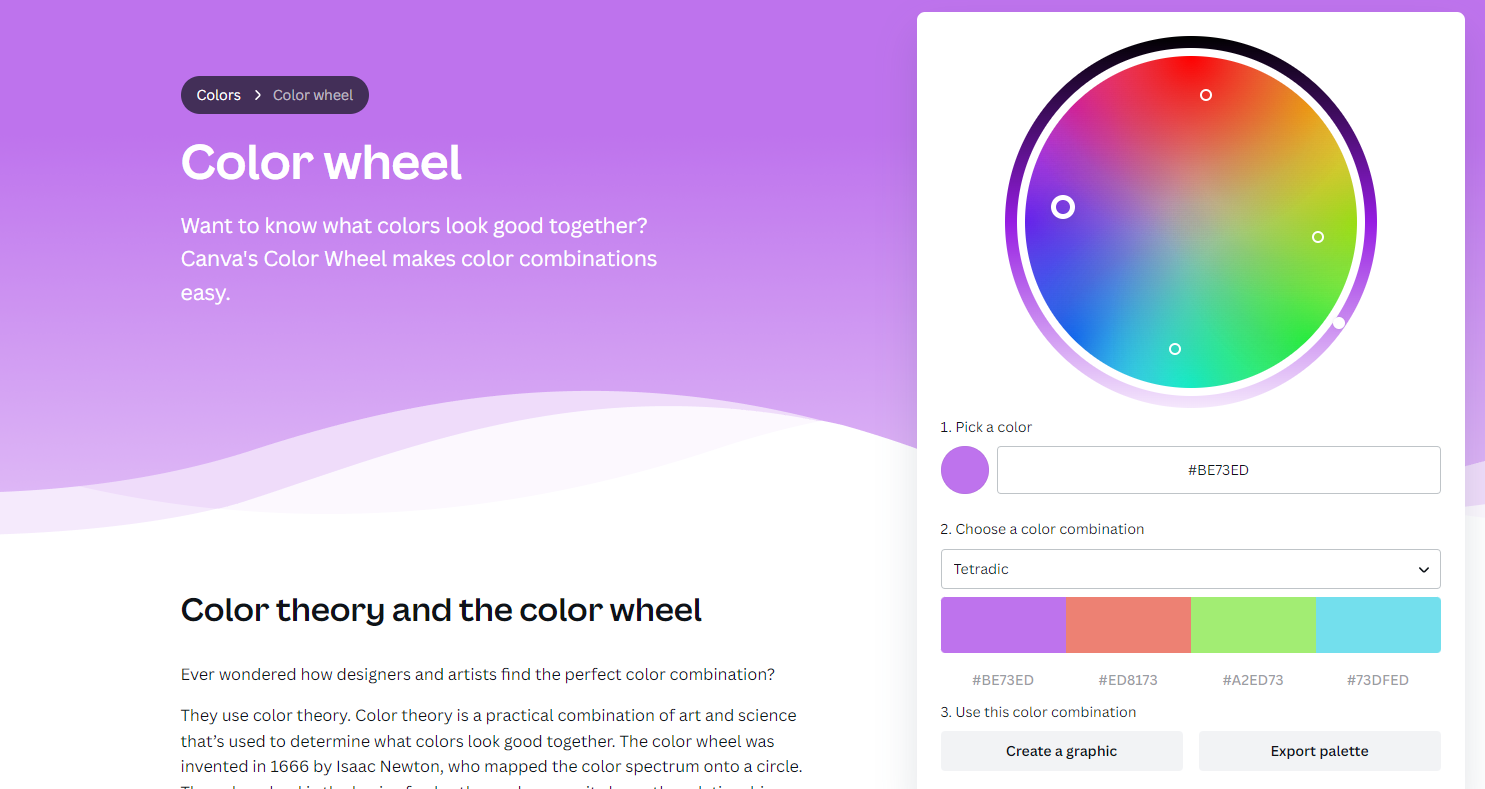Click the dropdown chevron arrow
Viewport: 1485px width, 789px height.
(x=1424, y=570)
